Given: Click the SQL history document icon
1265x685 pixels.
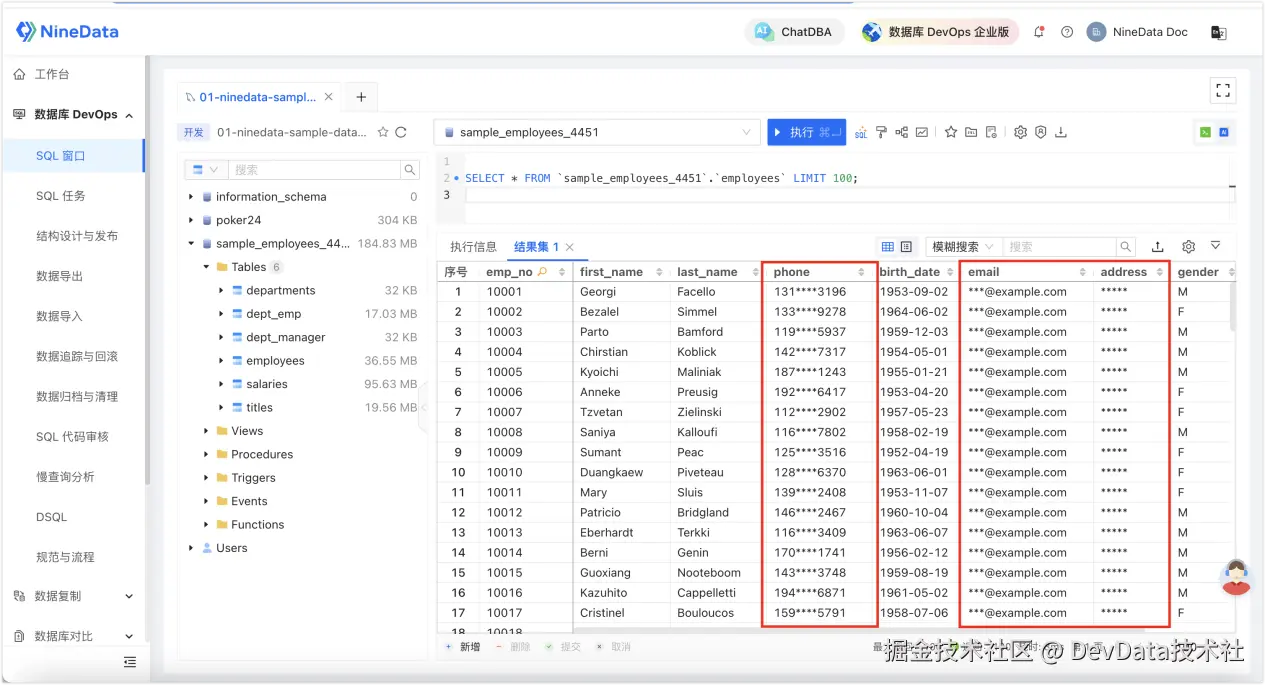Looking at the screenshot, I should click(x=991, y=132).
